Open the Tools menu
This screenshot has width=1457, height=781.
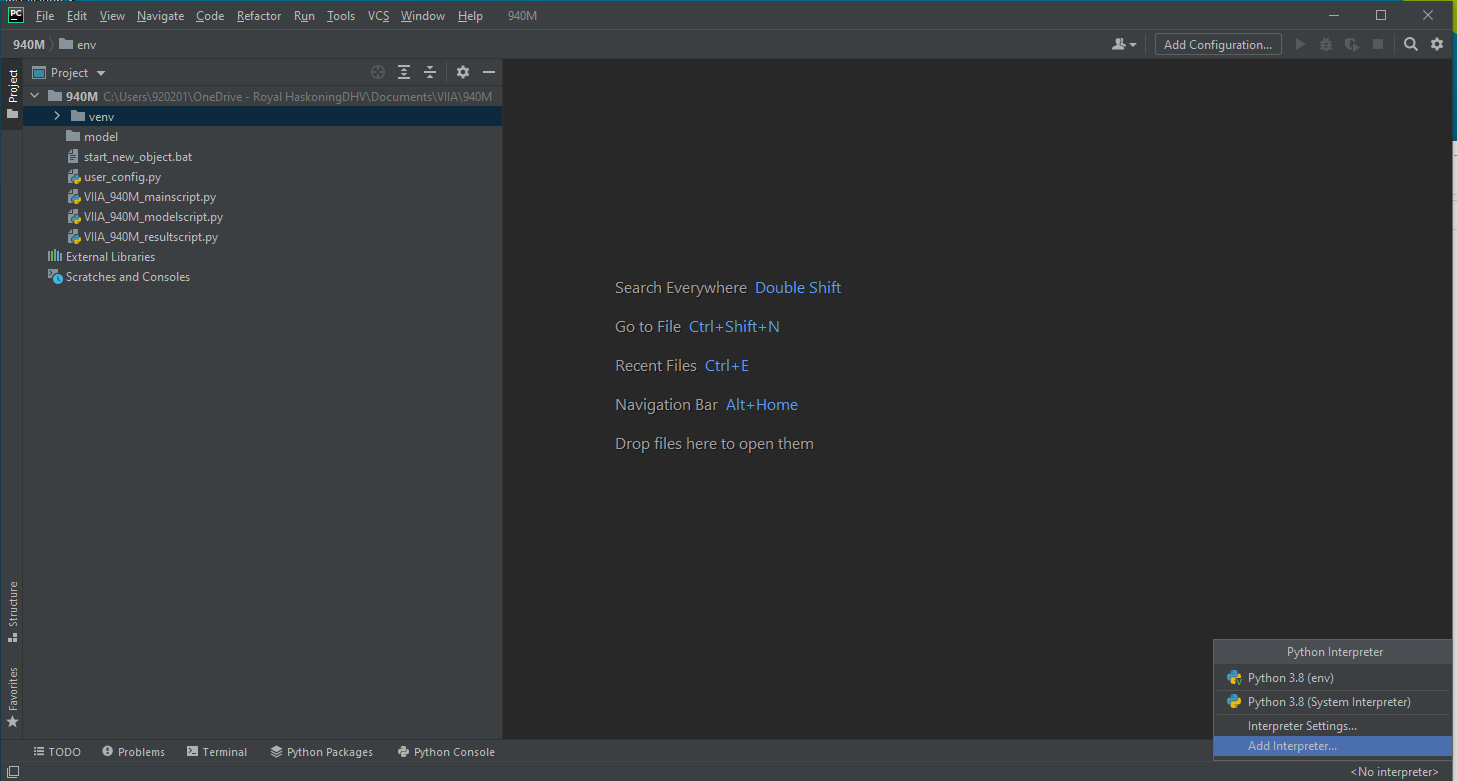click(341, 16)
